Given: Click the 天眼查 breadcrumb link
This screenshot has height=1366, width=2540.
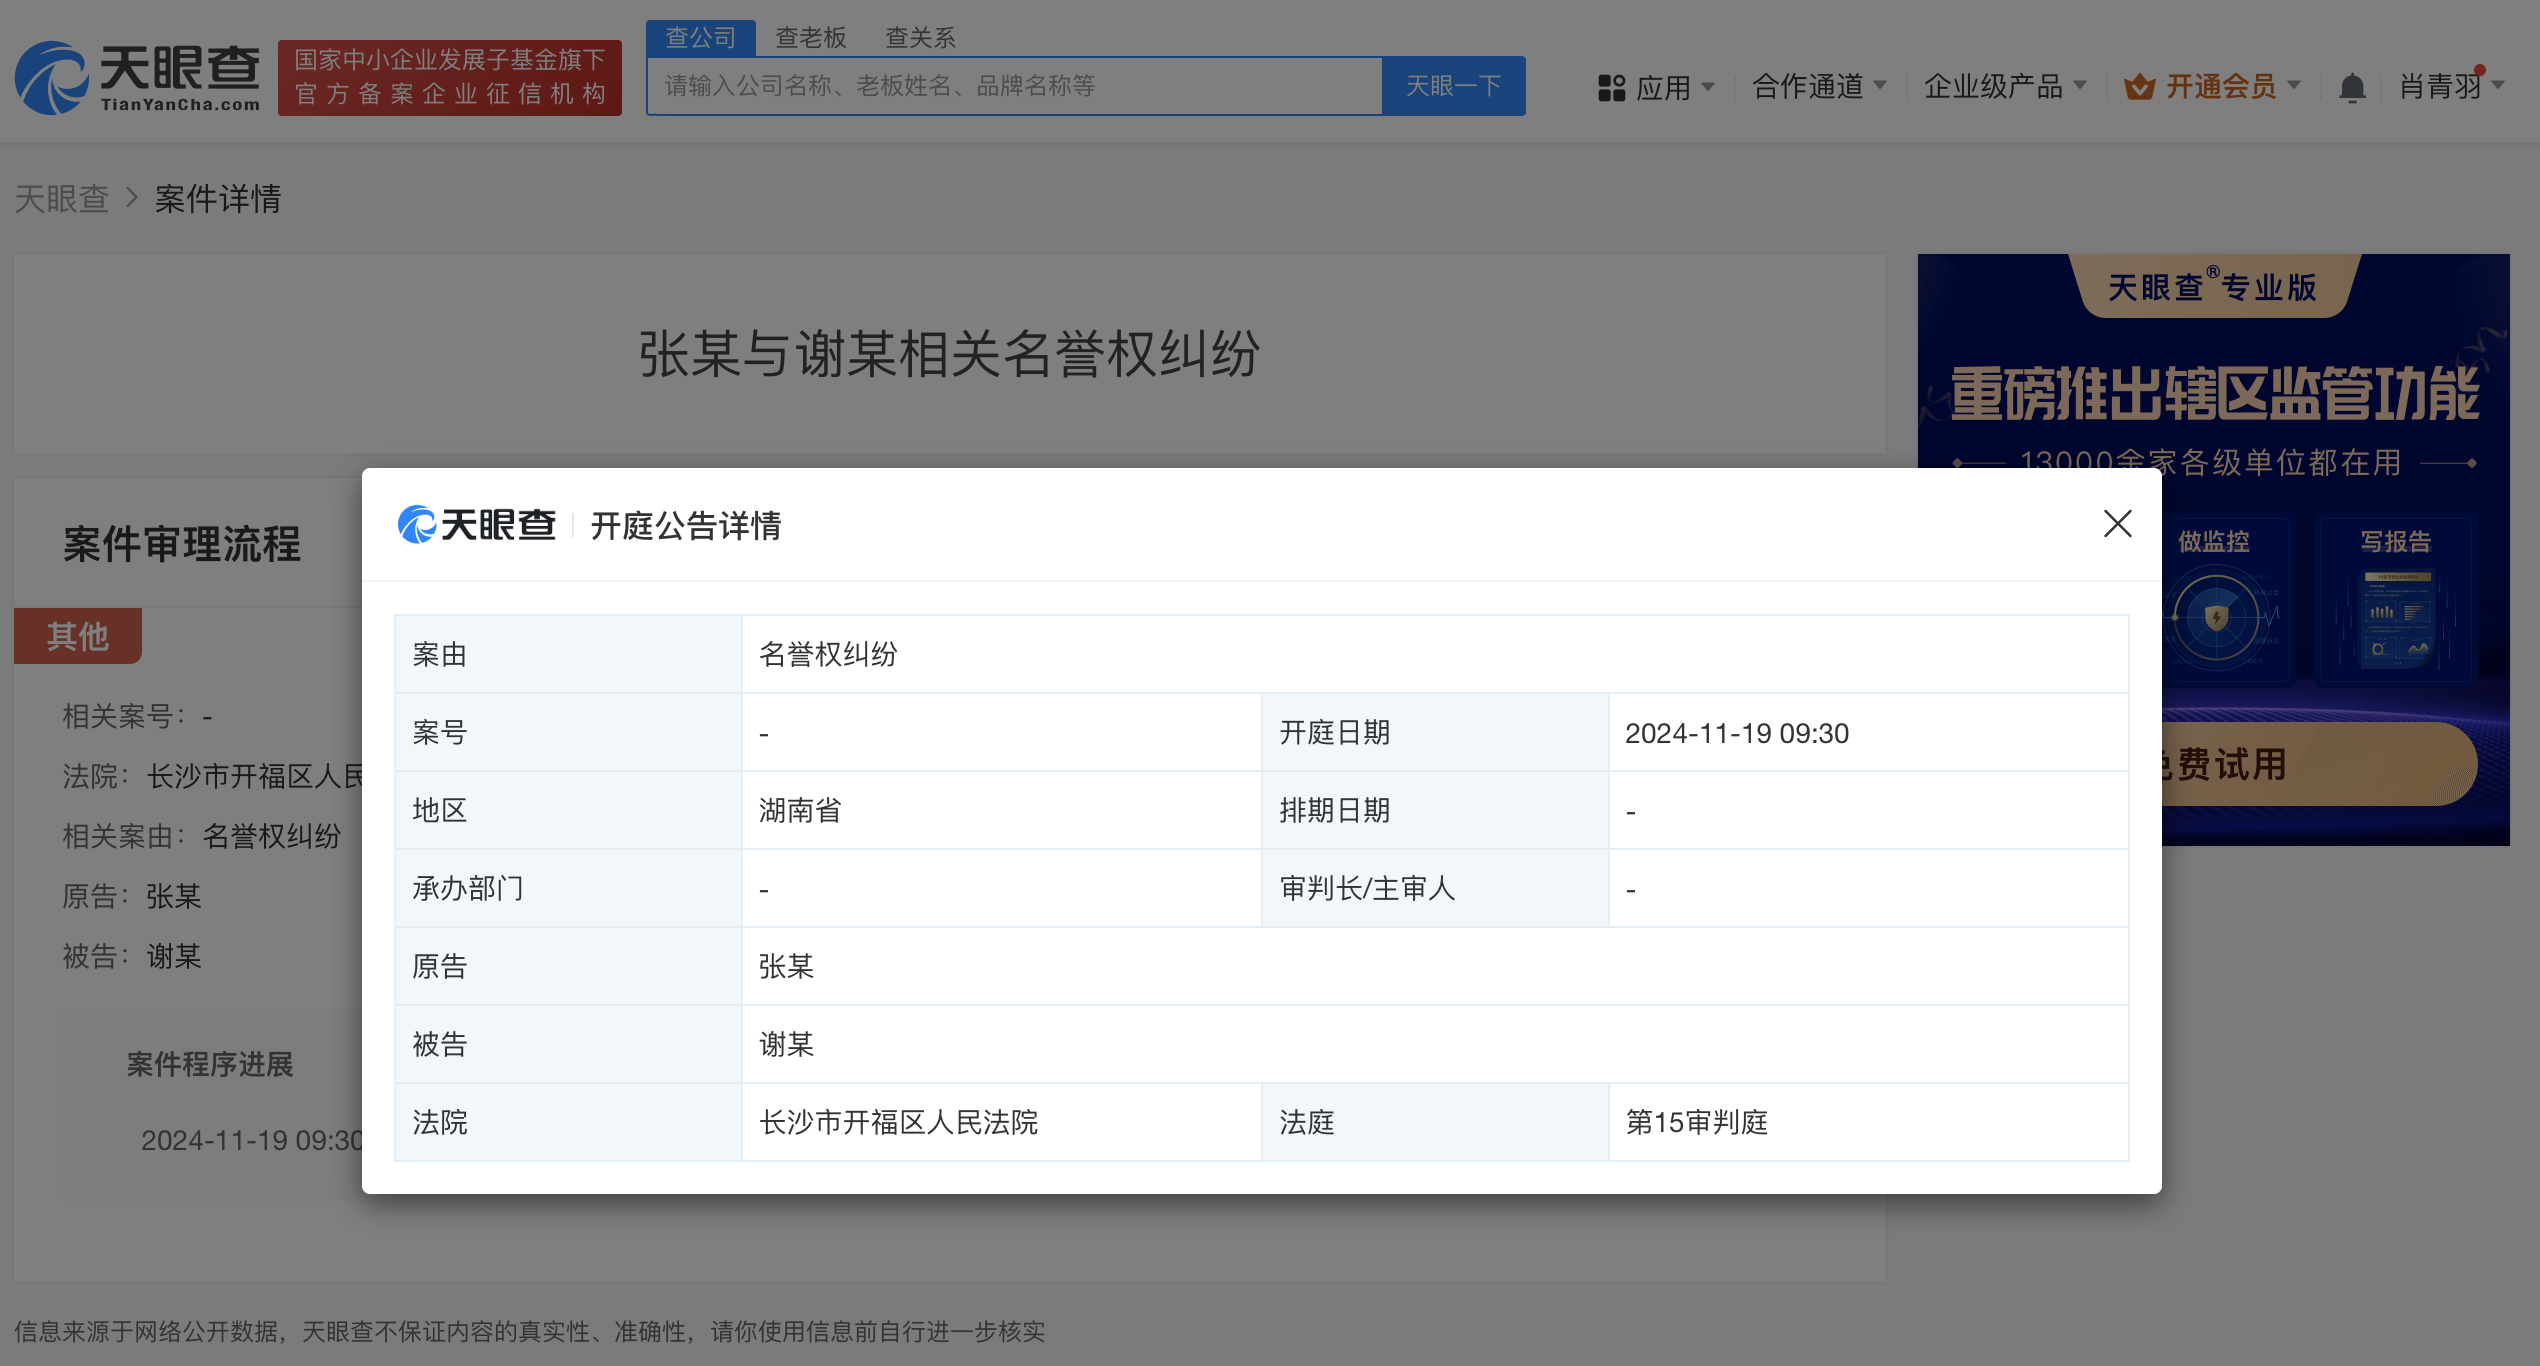Looking at the screenshot, I should [x=61, y=199].
